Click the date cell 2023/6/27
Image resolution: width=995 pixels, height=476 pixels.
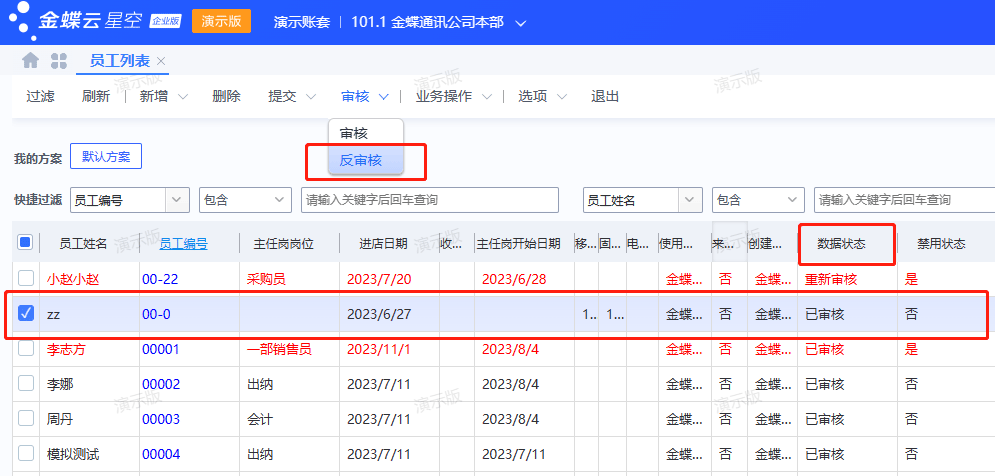380,314
